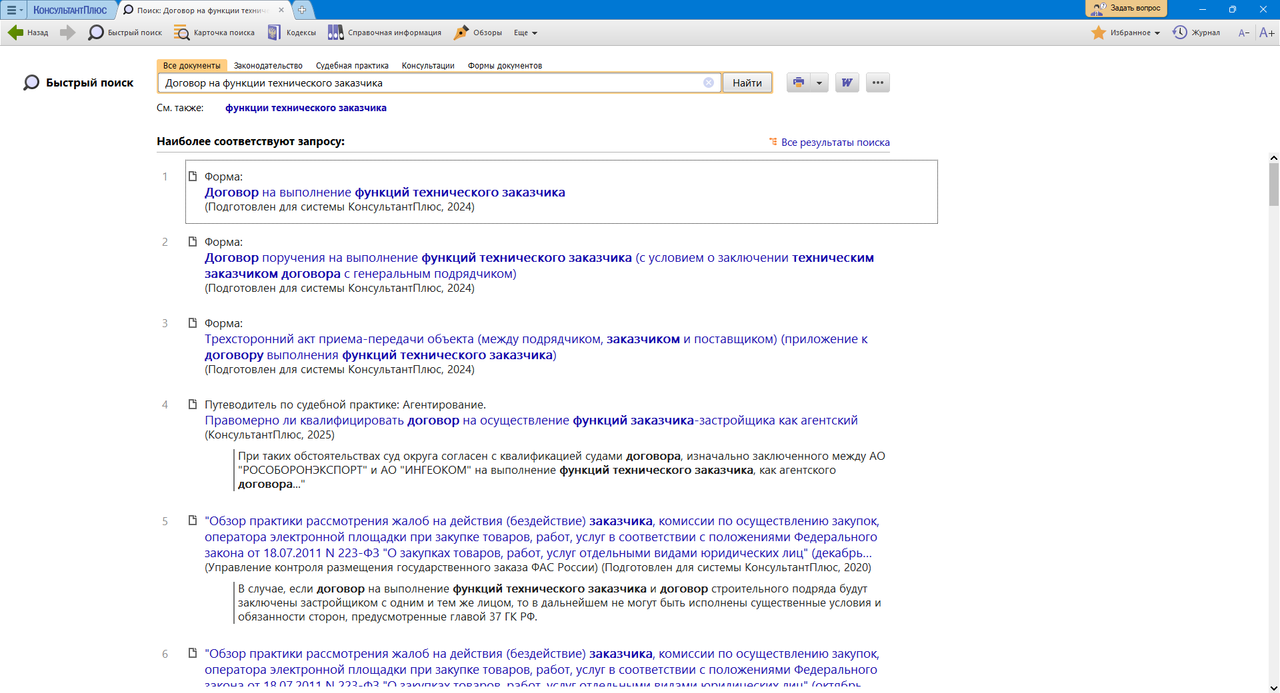The width and height of the screenshot is (1280, 693).
Task: Open the main menu hamburger button
Action: 12,9
